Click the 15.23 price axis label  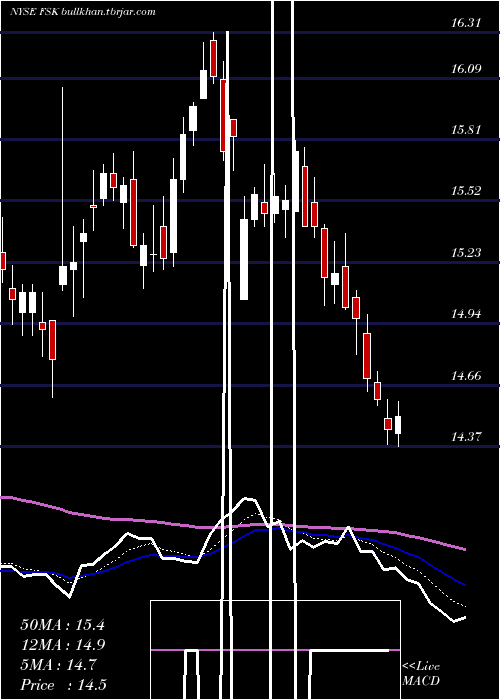466,253
